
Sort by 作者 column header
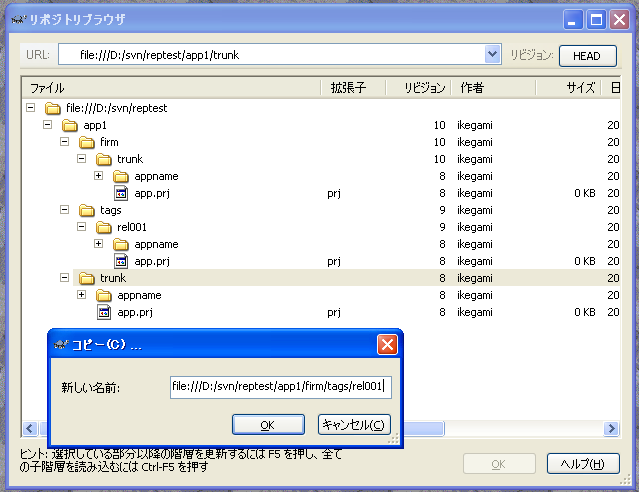[x=493, y=88]
